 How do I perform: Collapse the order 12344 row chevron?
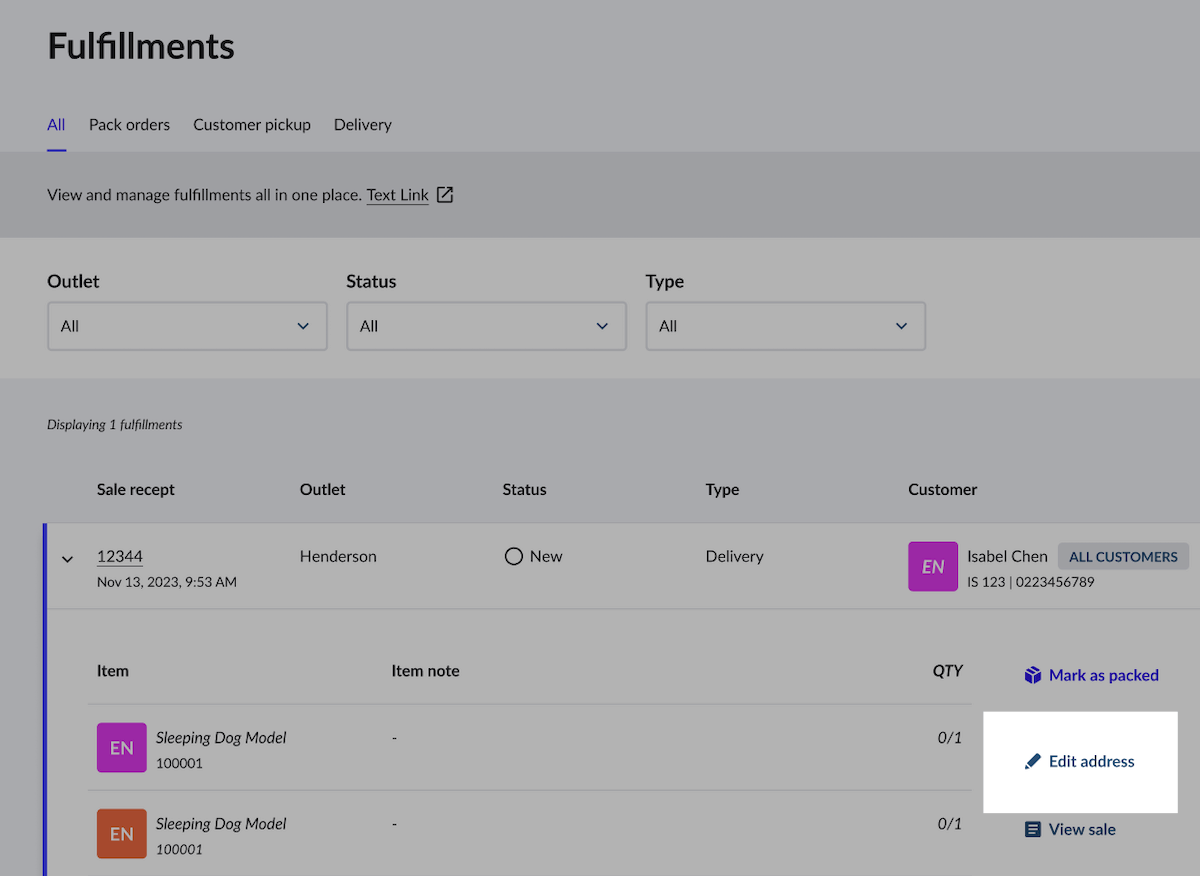point(67,559)
